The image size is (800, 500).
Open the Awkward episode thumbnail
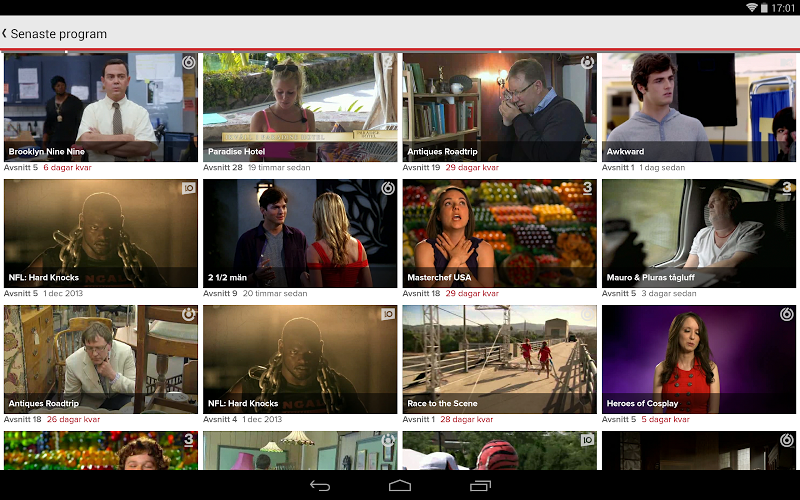(699, 107)
